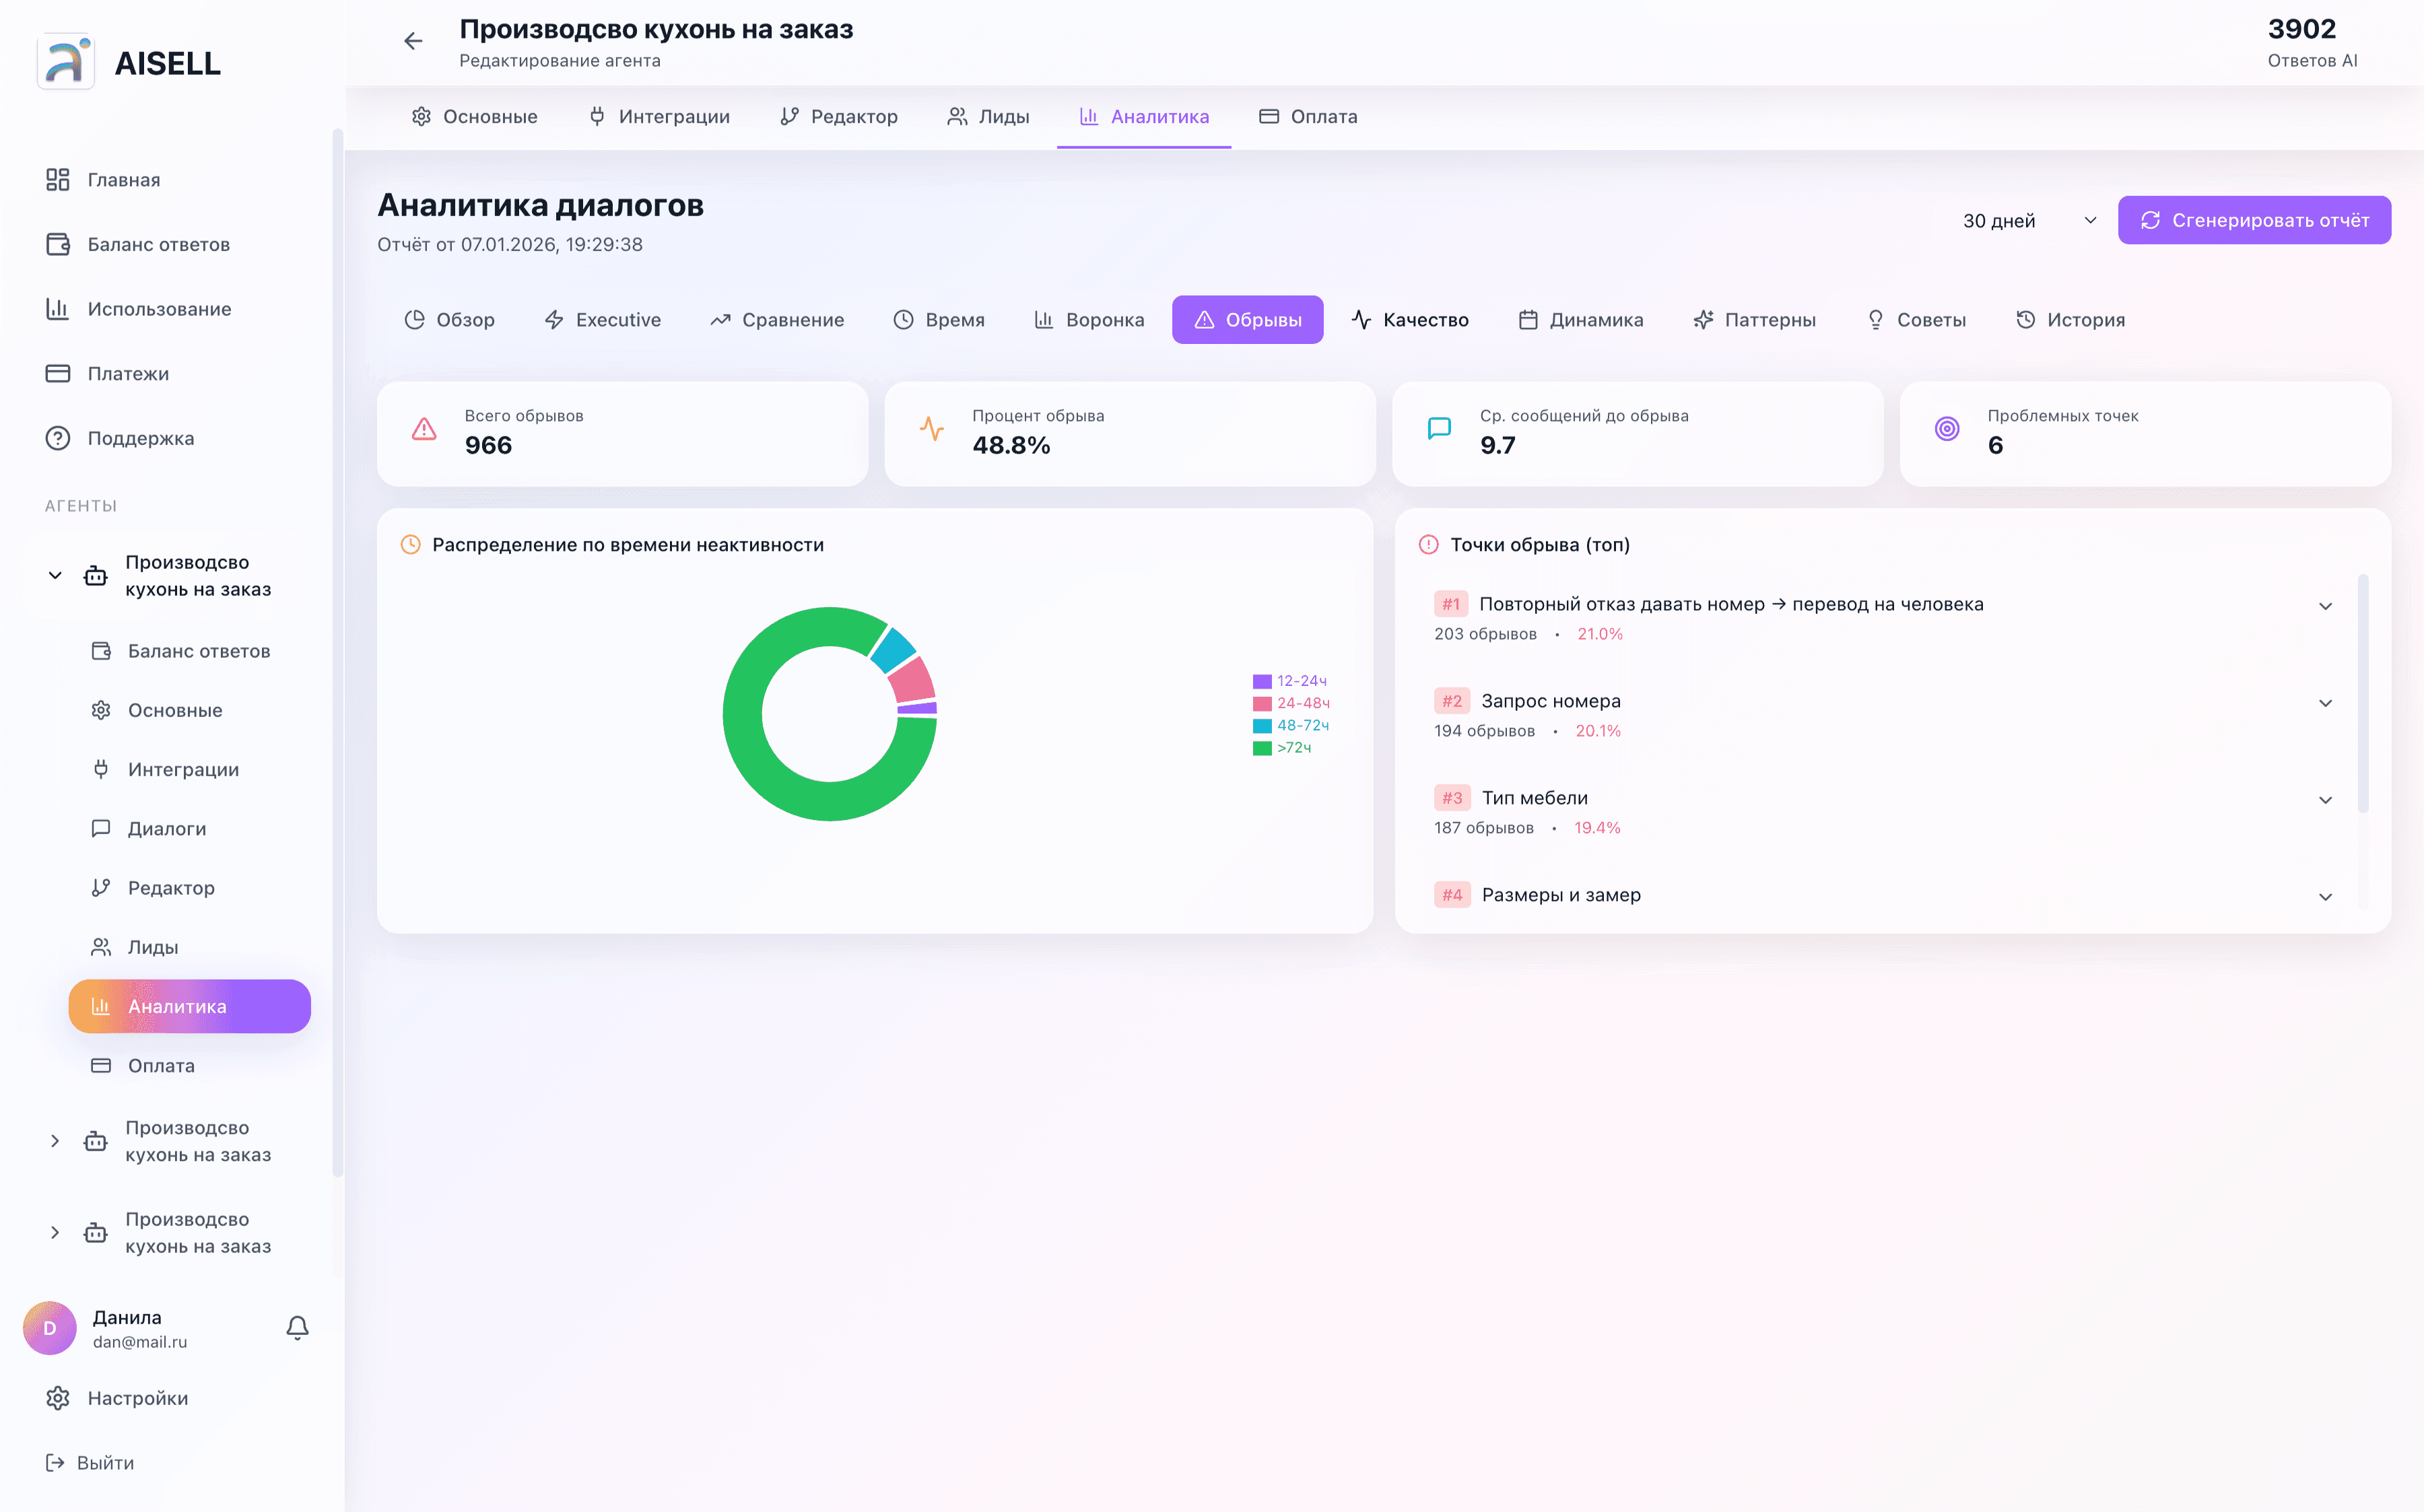Click the green >72ч legend swatch
This screenshot has width=2424, height=1512.
(x=1262, y=748)
